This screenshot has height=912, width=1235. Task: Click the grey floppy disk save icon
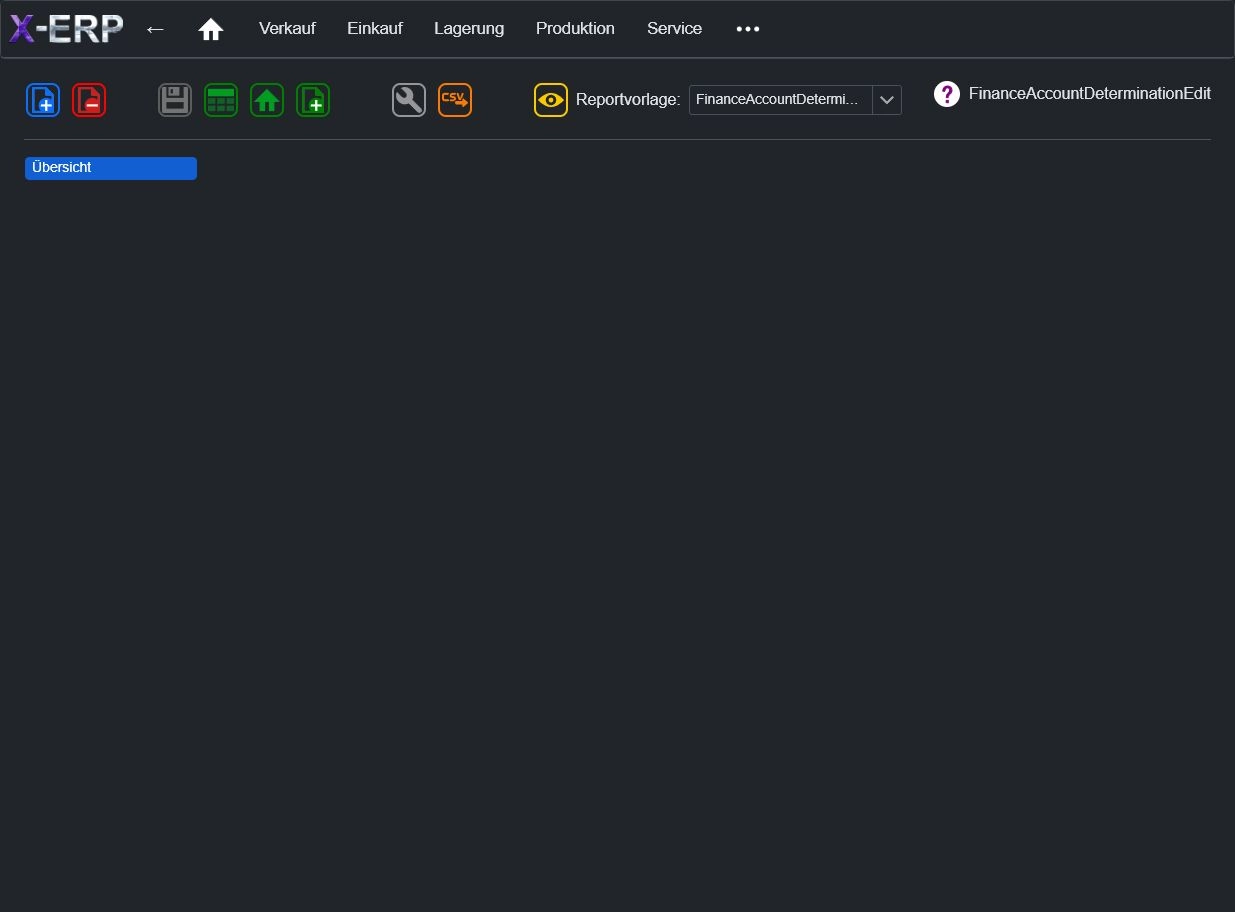[175, 100]
